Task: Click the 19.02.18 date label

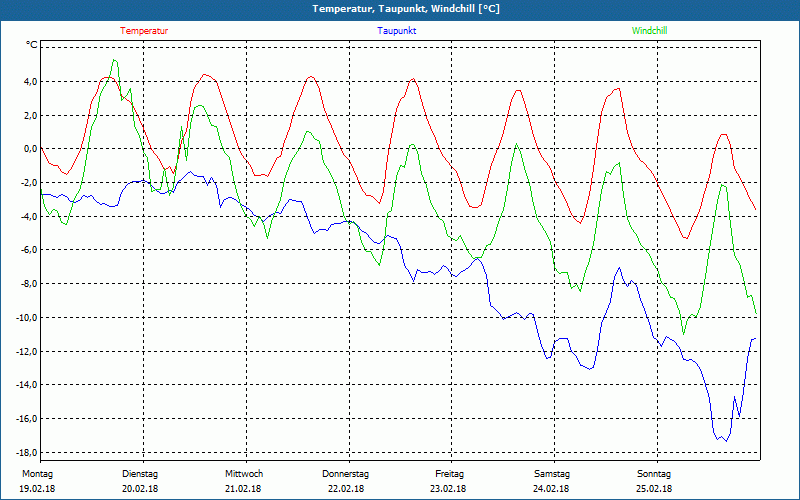Action: (37, 489)
